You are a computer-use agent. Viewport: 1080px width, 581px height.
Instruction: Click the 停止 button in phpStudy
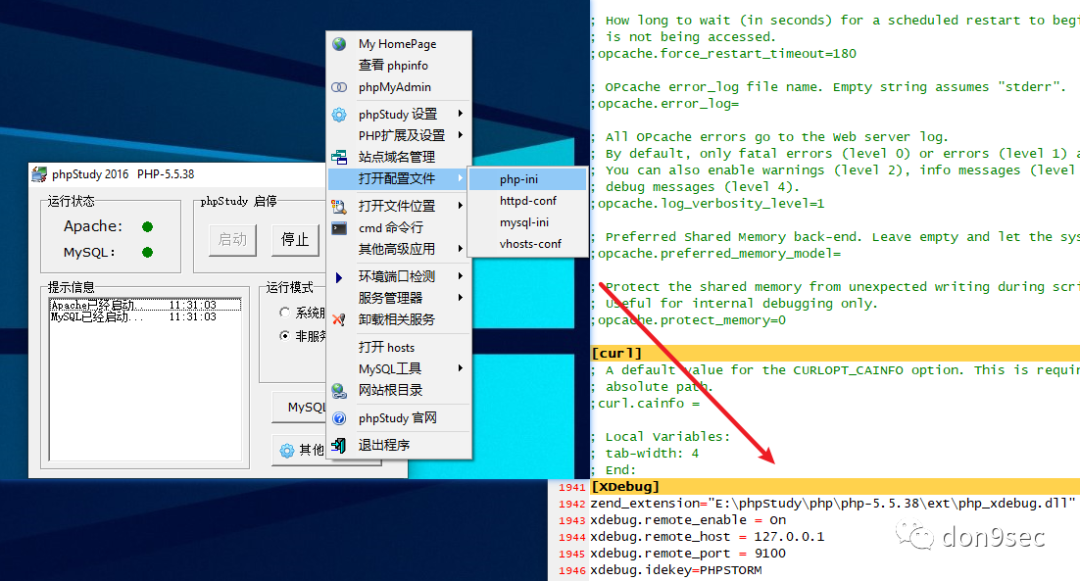point(295,240)
